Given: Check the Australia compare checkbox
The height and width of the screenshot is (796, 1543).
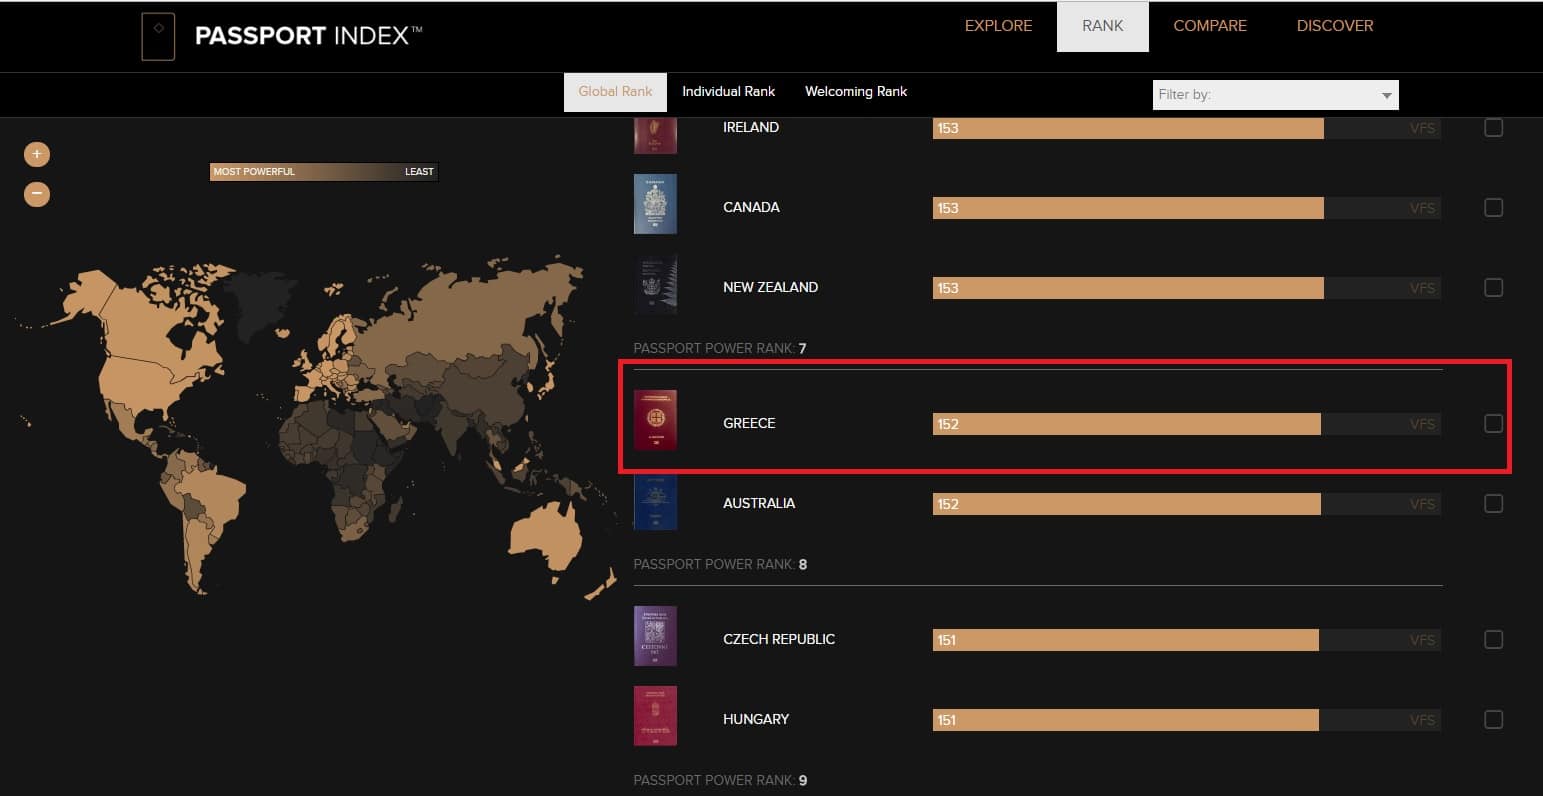Looking at the screenshot, I should click(1493, 503).
